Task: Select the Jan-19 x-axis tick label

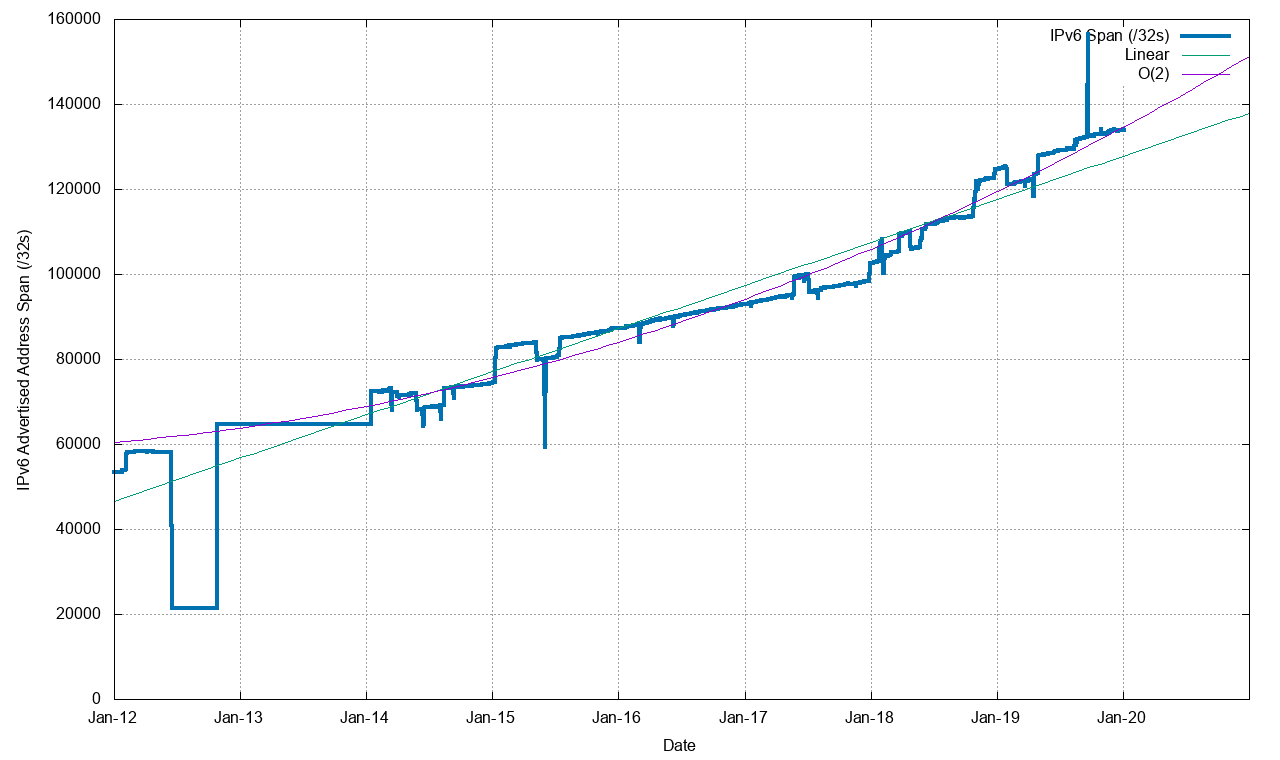Action: click(997, 718)
